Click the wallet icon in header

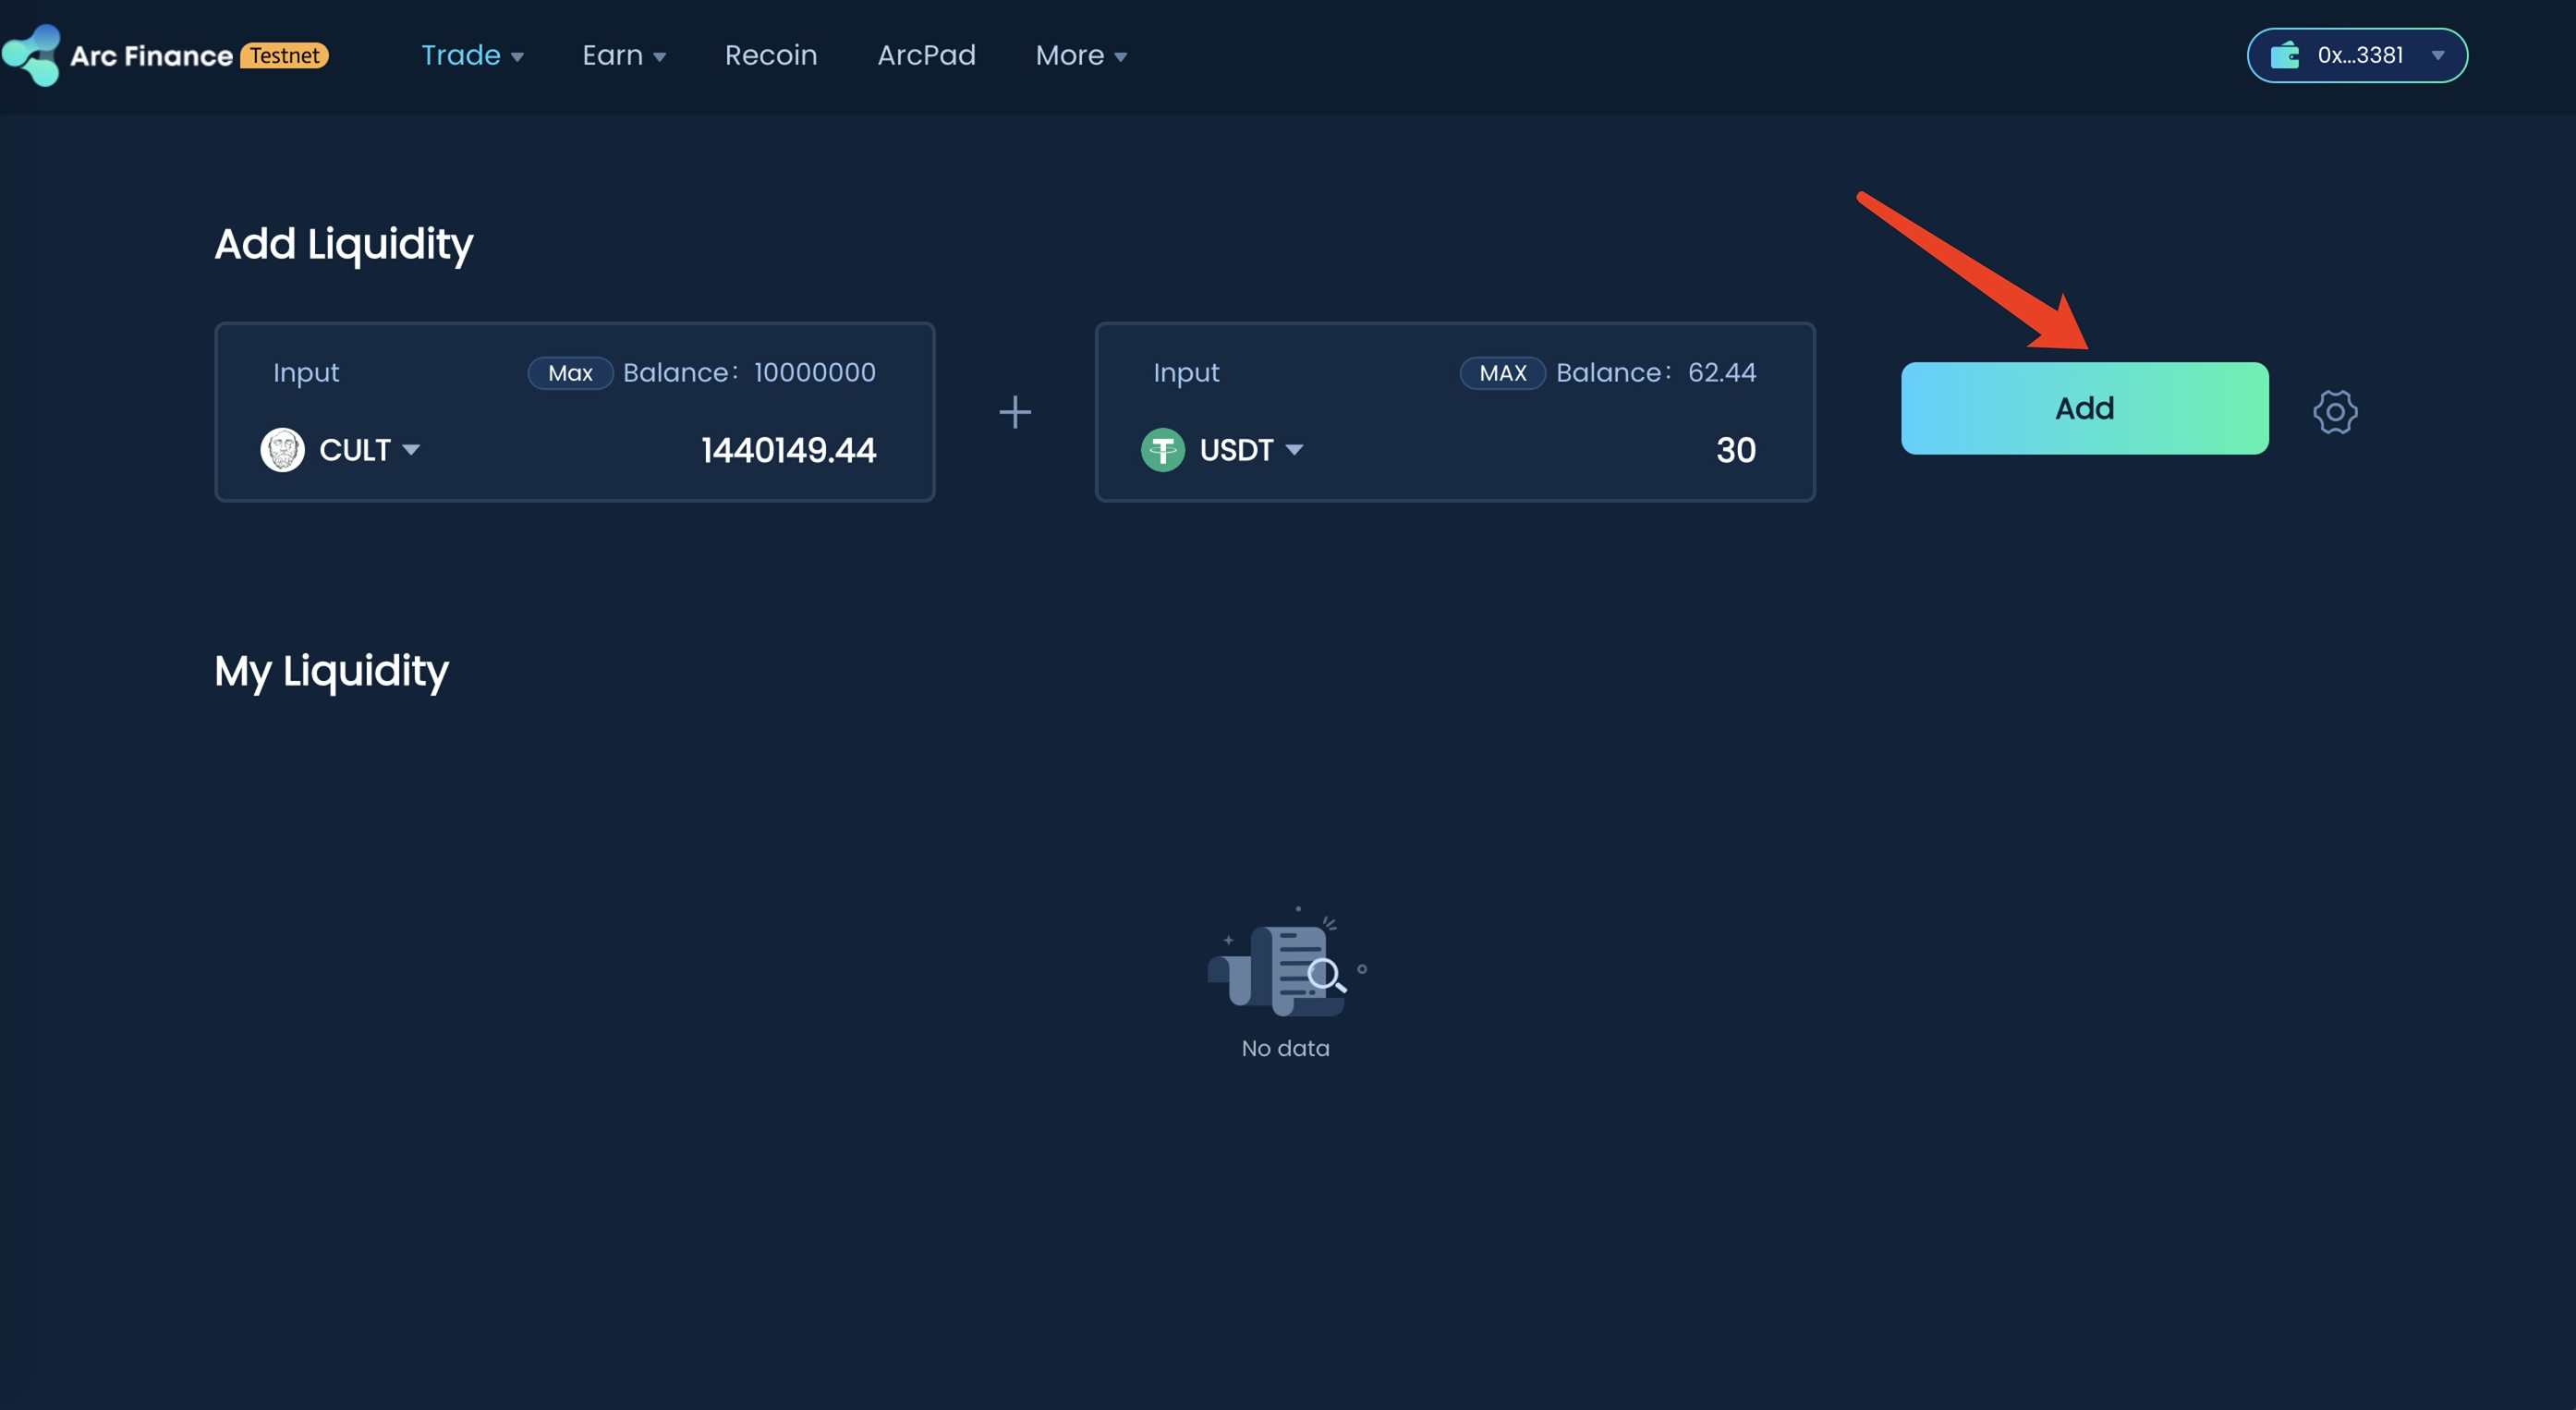pyautogui.click(x=2284, y=55)
